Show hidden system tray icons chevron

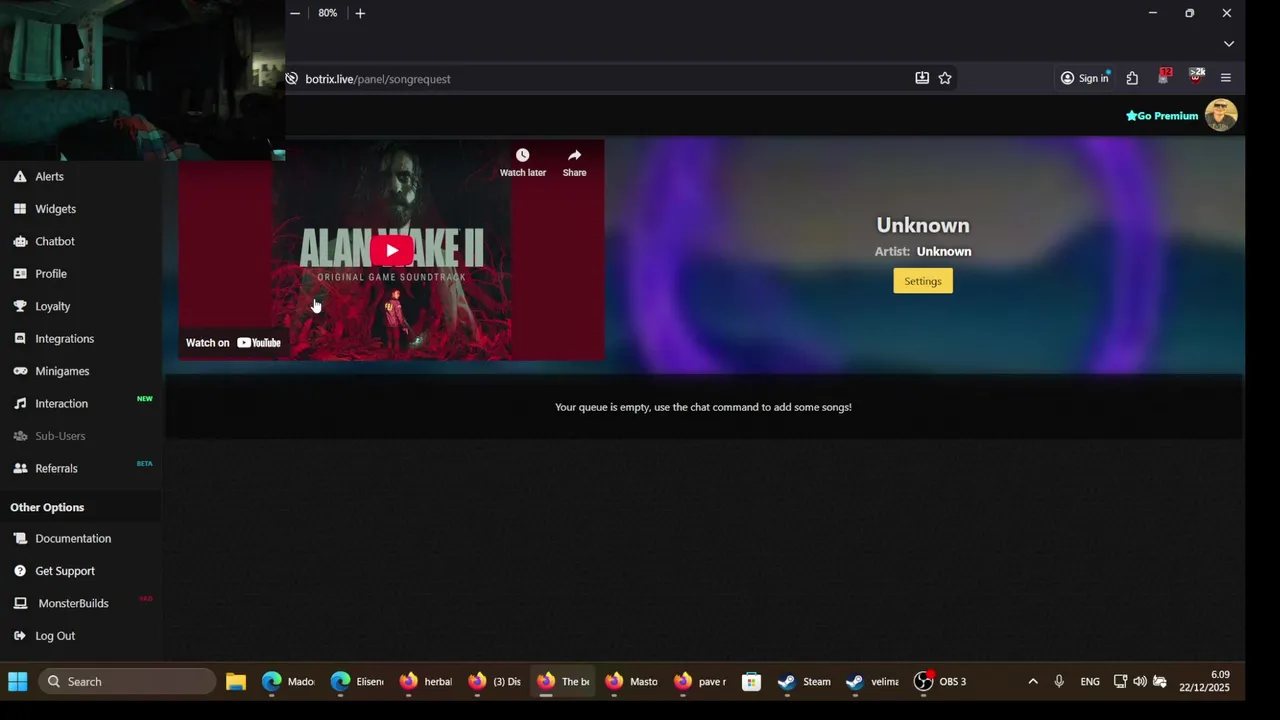(x=1033, y=682)
